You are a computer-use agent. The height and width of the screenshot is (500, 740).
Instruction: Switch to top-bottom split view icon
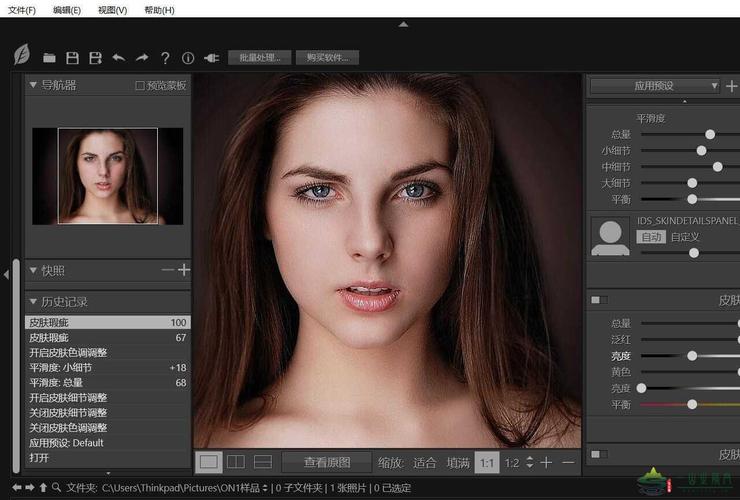(x=263, y=462)
